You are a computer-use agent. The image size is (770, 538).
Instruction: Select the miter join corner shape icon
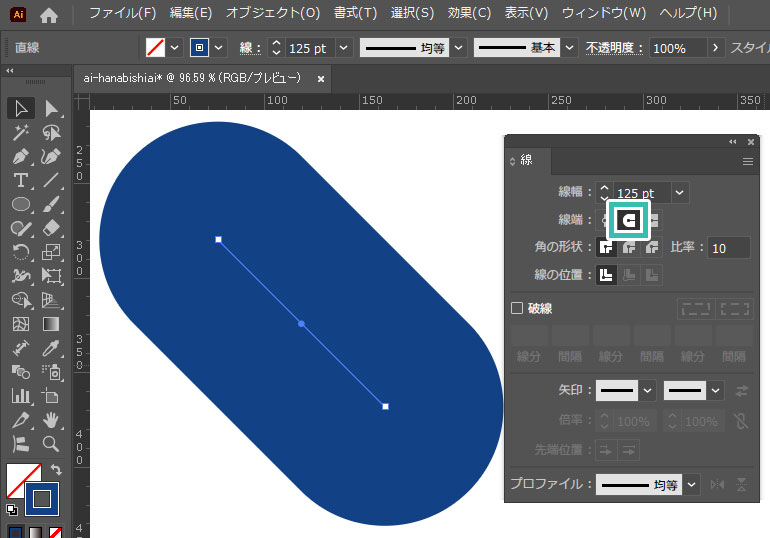pyautogui.click(x=605, y=247)
